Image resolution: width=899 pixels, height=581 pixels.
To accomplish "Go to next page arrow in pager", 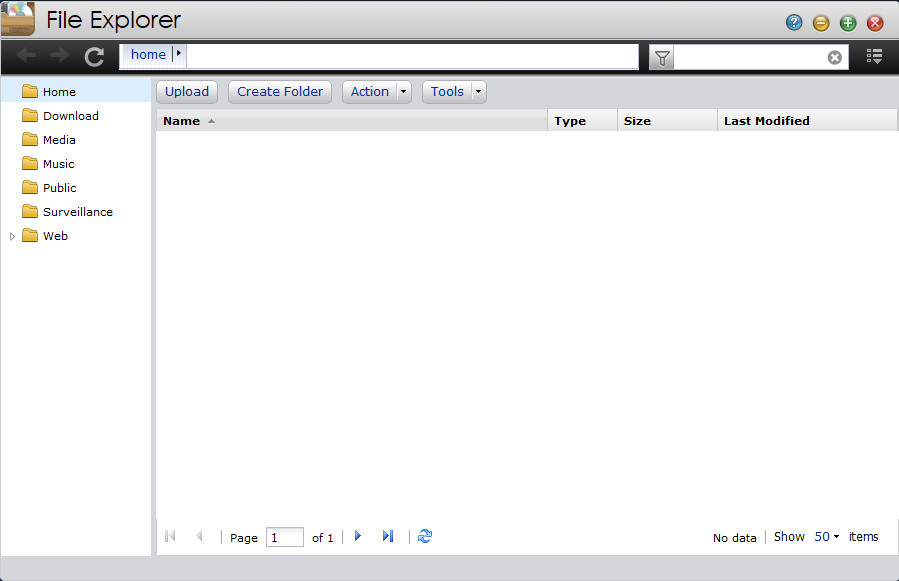I will pos(358,537).
